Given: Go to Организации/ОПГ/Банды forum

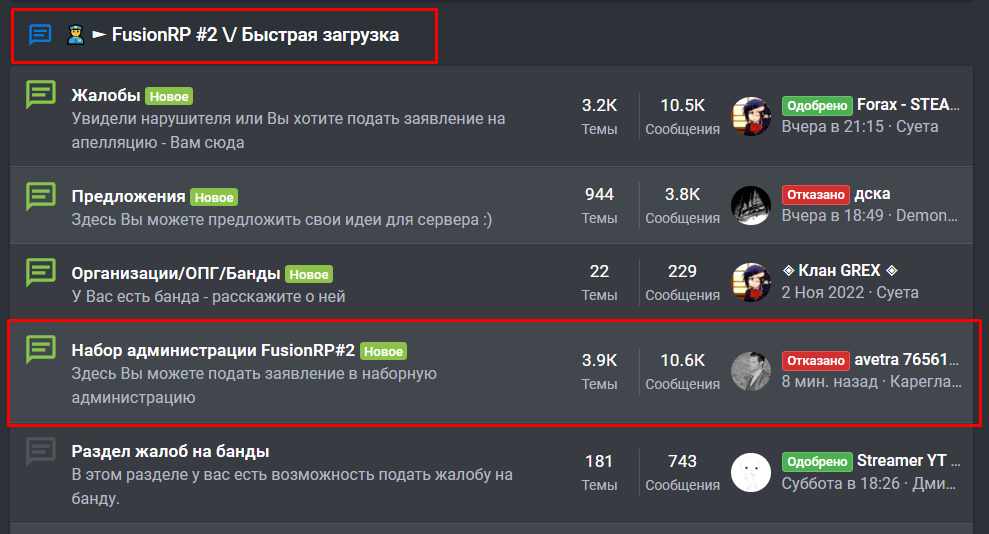Looking at the screenshot, I should pyautogui.click(x=175, y=273).
